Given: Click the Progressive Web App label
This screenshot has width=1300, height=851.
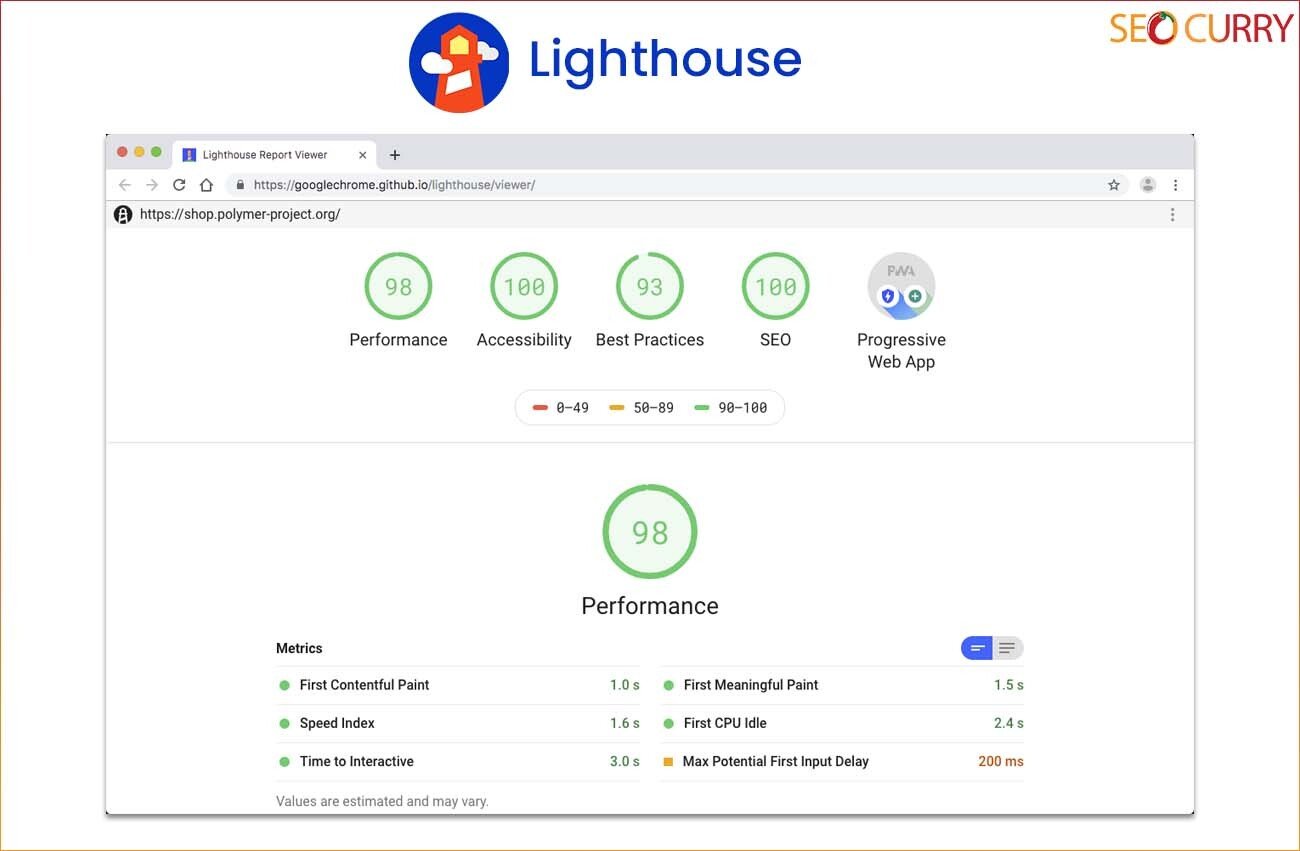Looking at the screenshot, I should 901,351.
